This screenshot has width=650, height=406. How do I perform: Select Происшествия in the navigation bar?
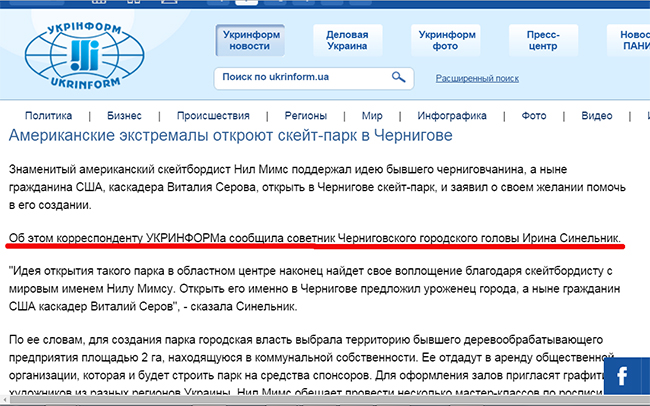[213, 115]
